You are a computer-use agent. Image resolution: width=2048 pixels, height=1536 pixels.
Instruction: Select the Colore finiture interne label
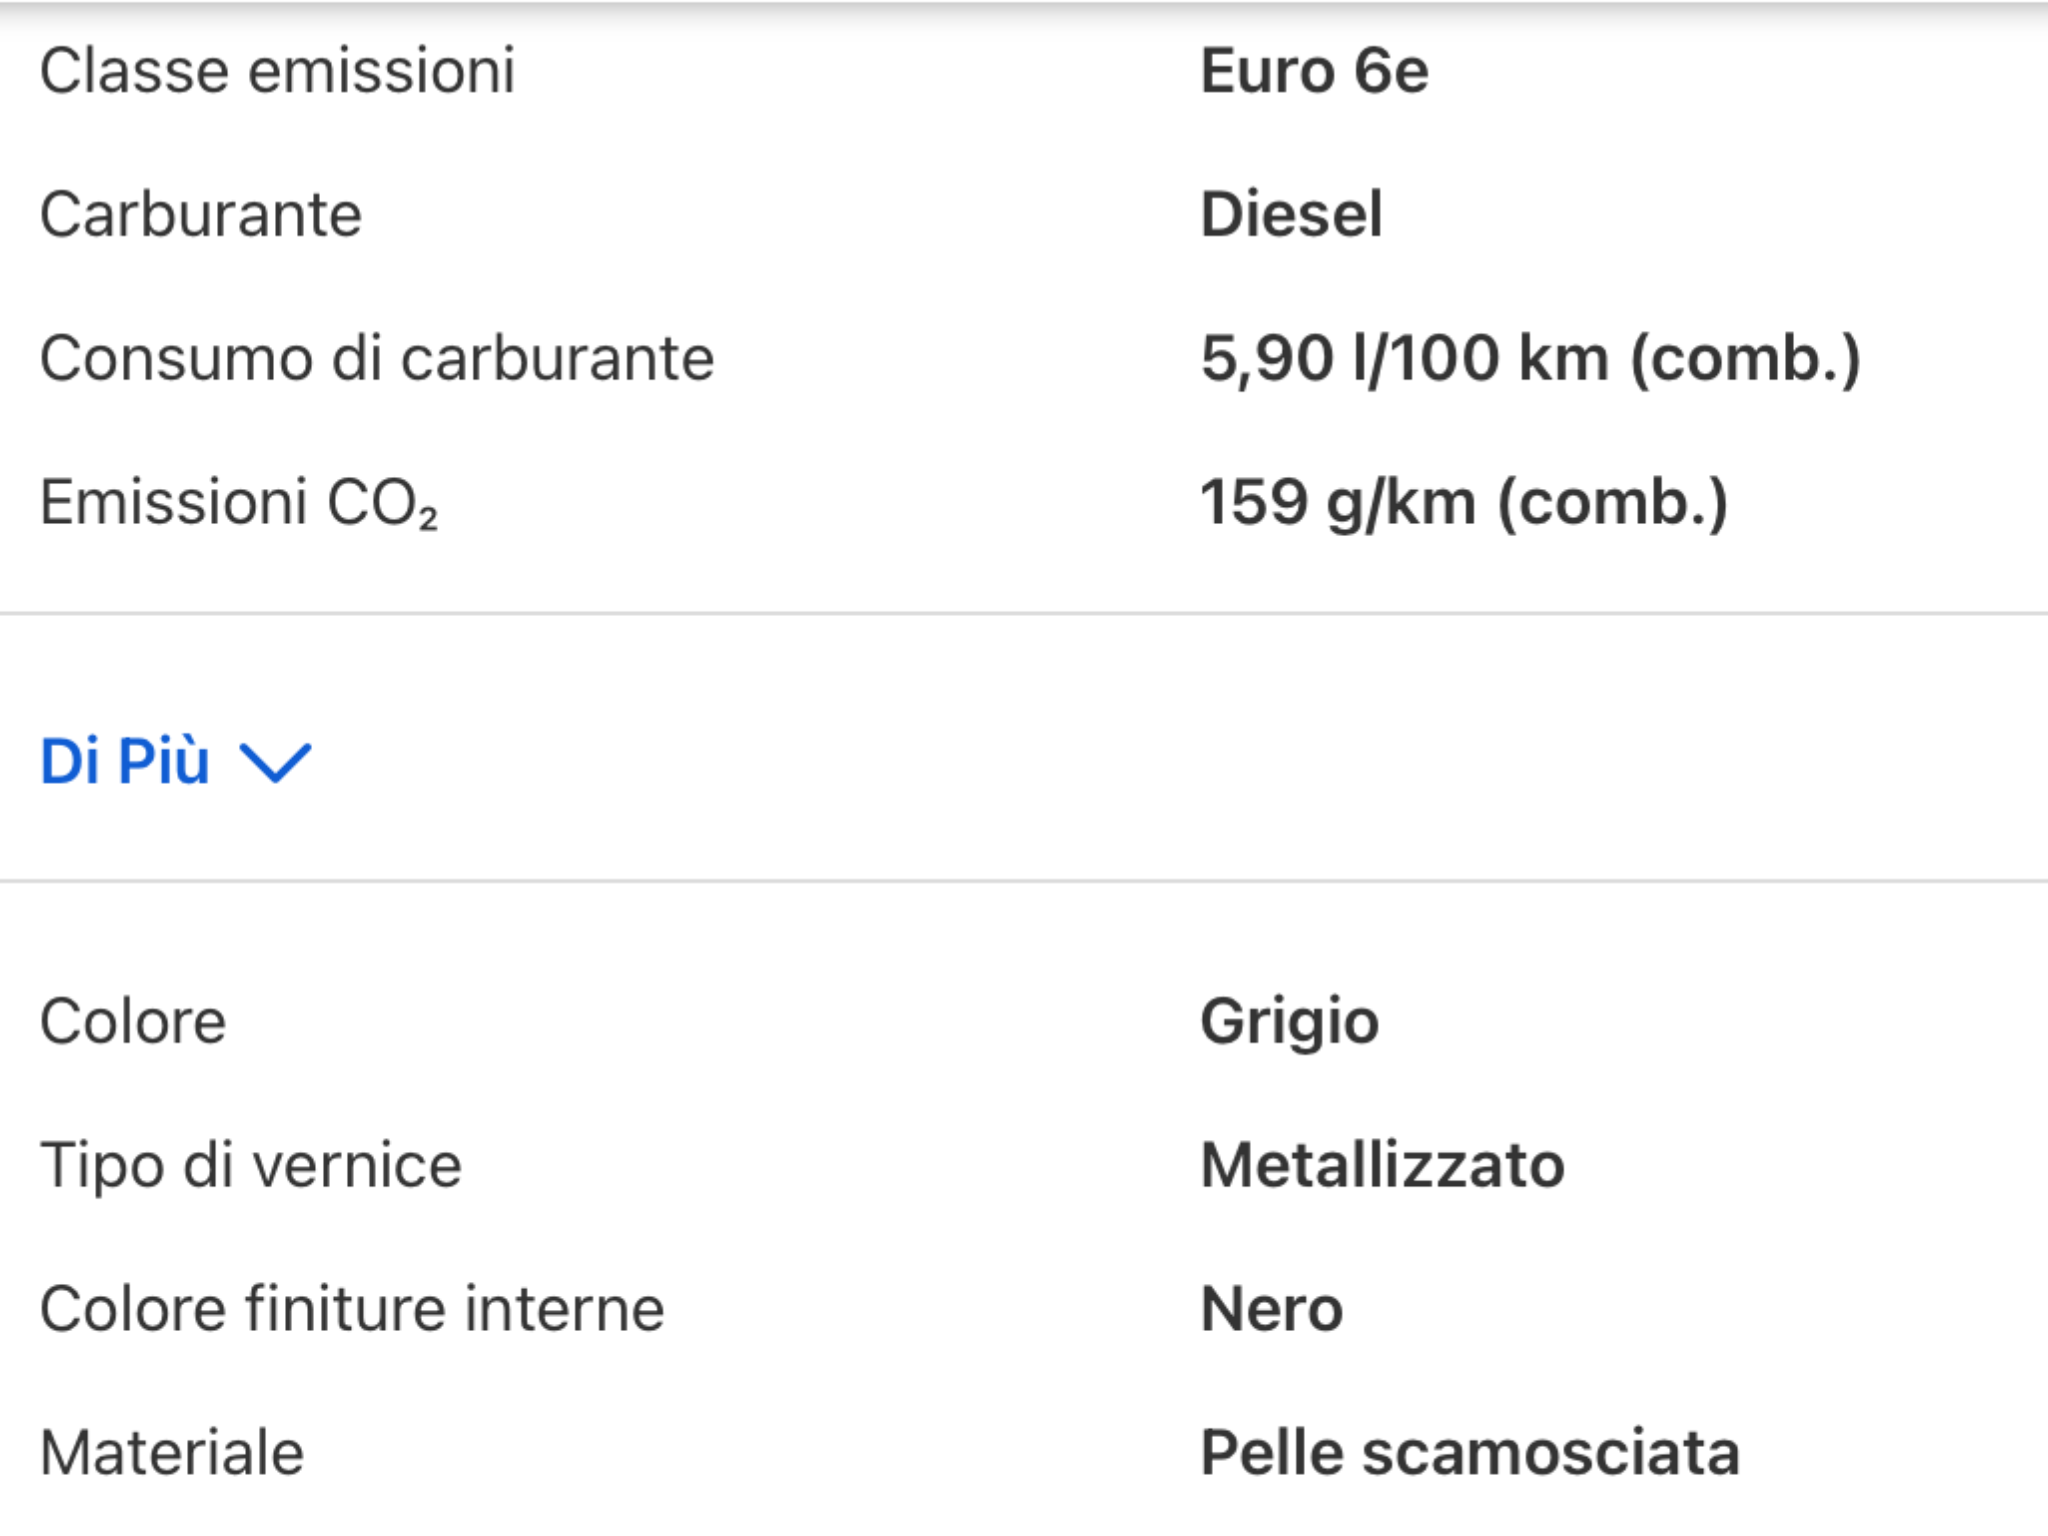[352, 1309]
